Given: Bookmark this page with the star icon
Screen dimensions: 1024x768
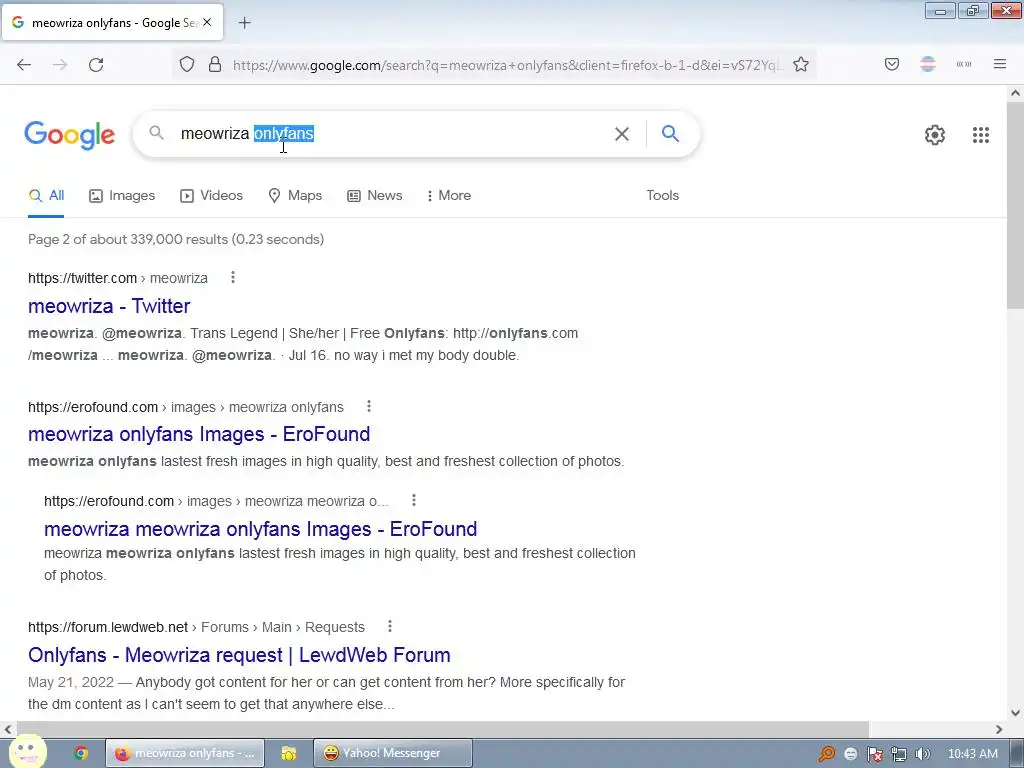Looking at the screenshot, I should [801, 65].
